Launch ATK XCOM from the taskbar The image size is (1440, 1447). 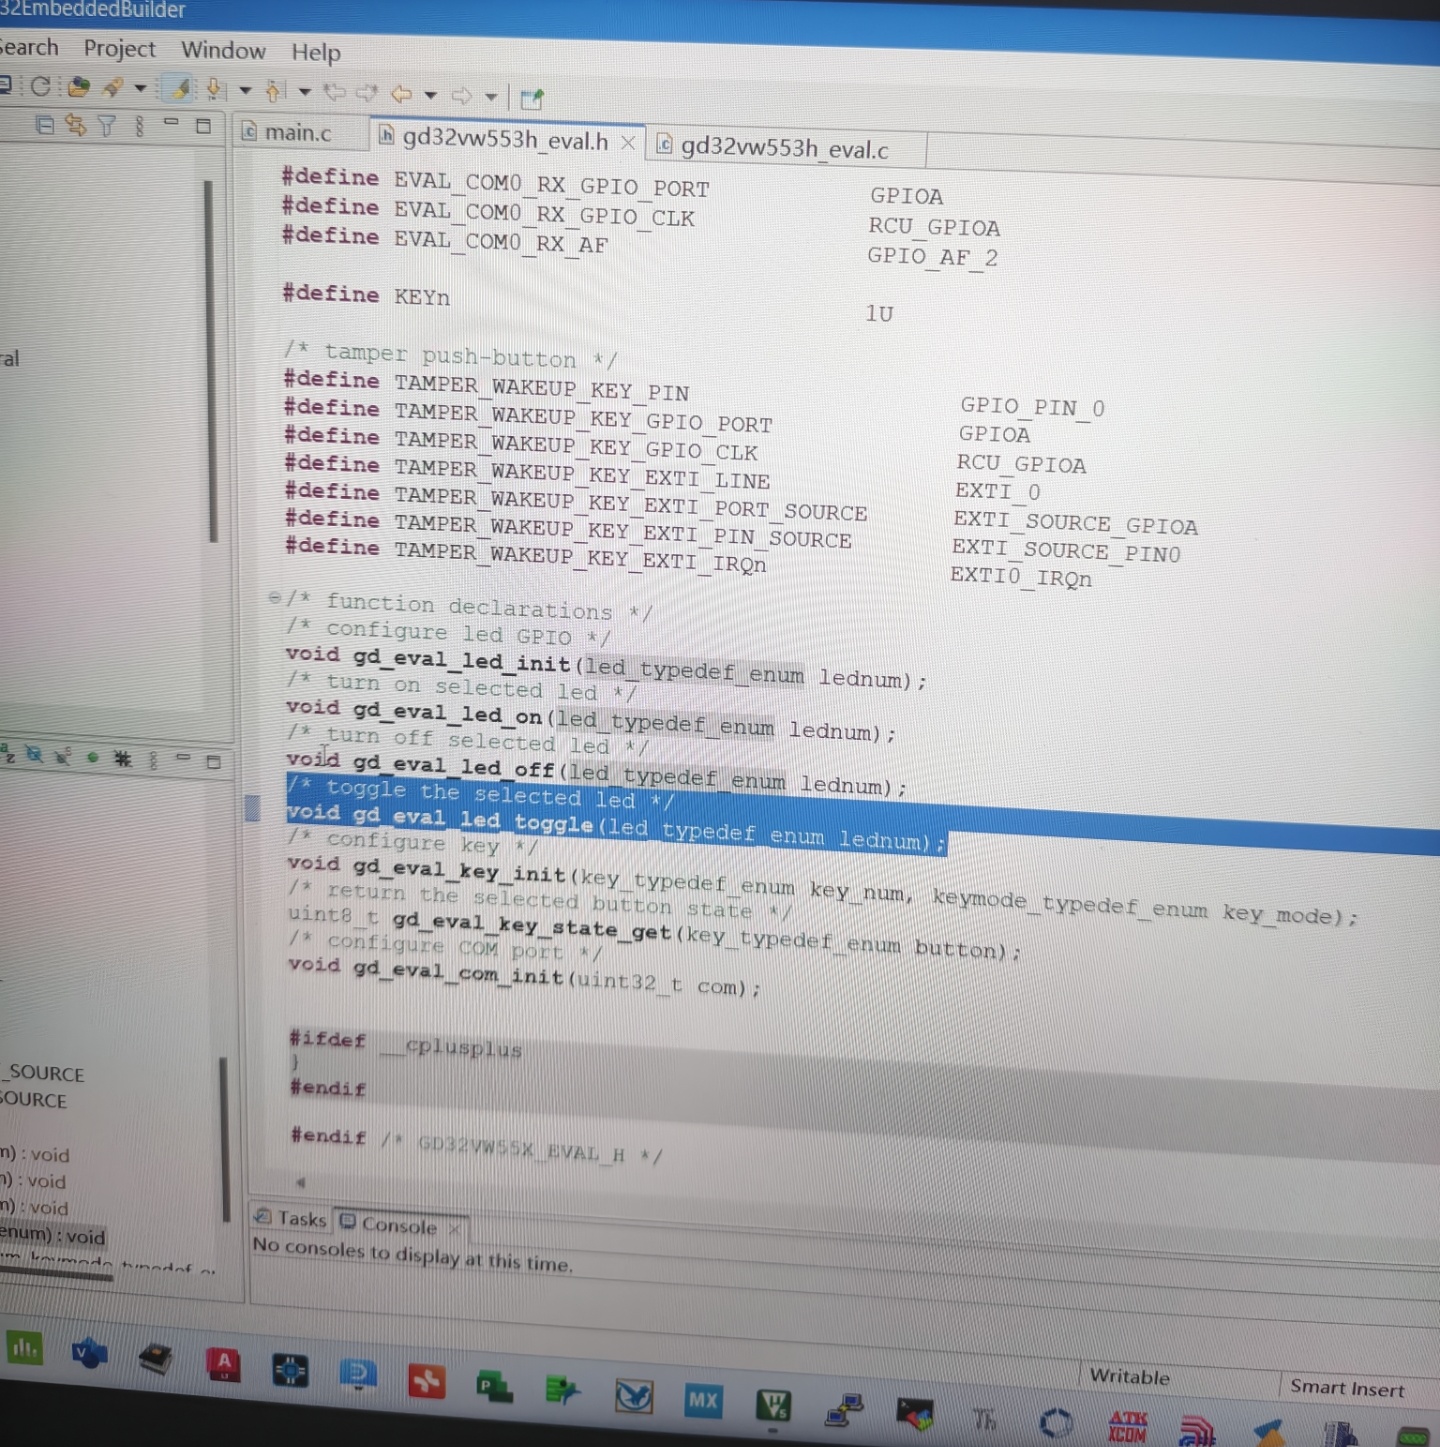pyautogui.click(x=1127, y=1425)
